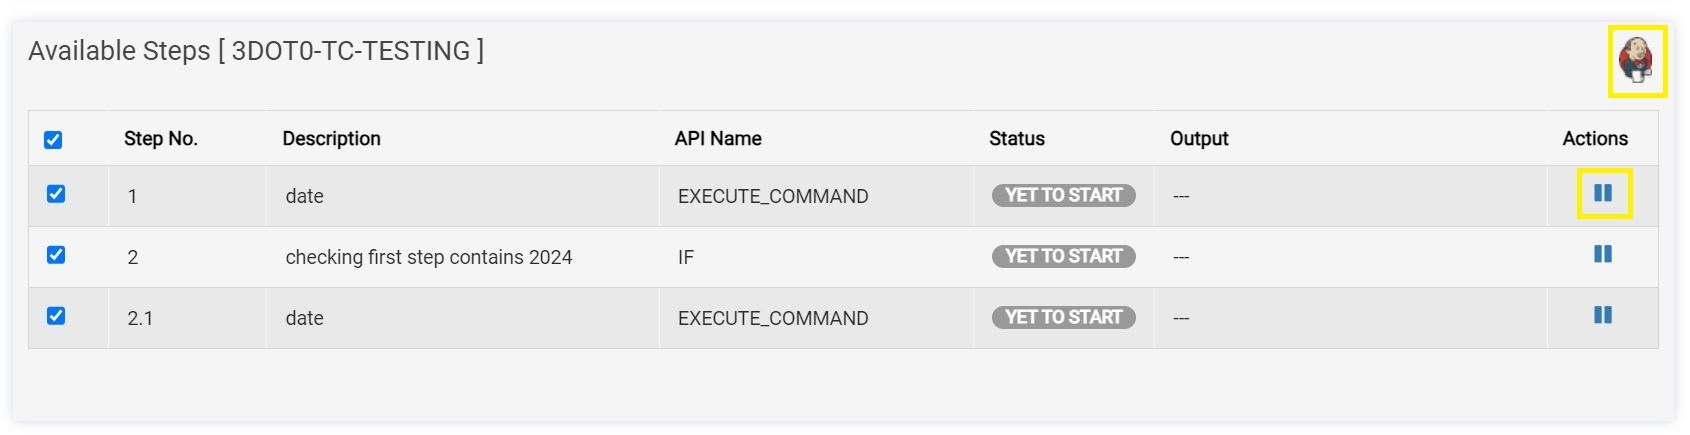Uncheck the checkbox for step 2.1
Screen dimensions: 1690x435
click(x=56, y=316)
